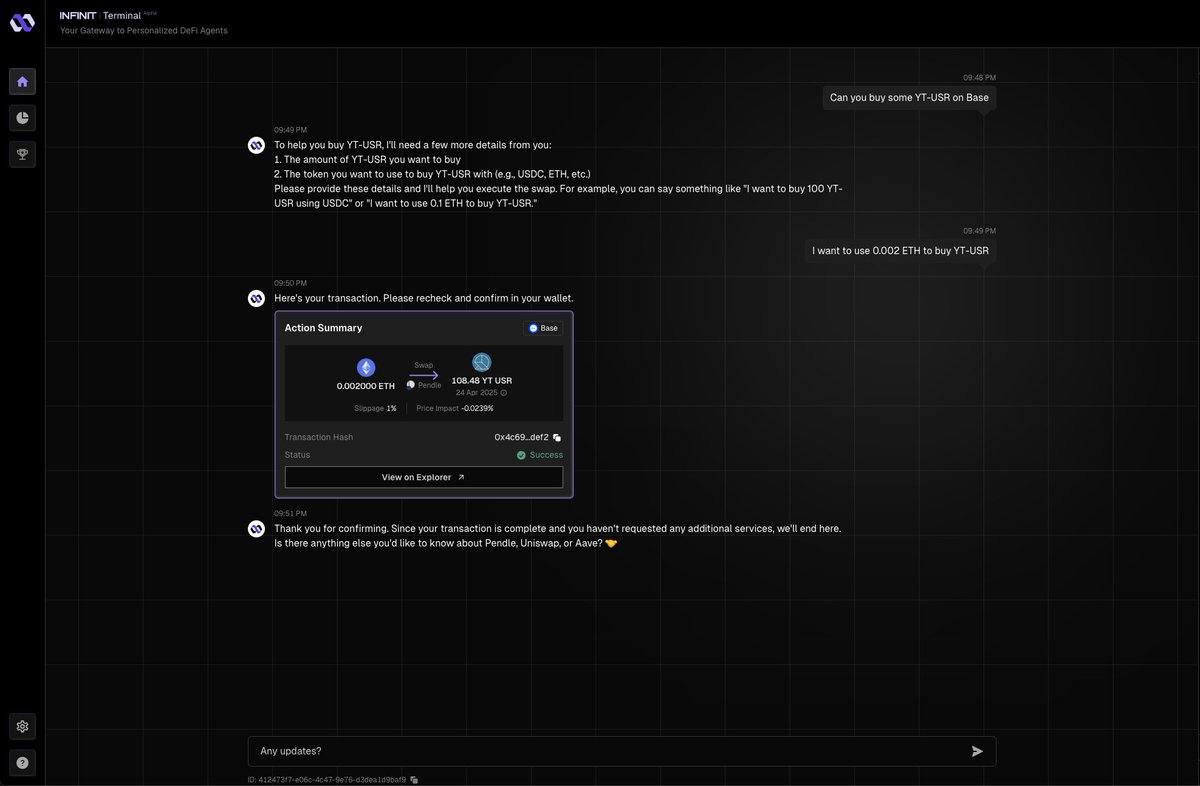
Task: Open the Home sidebar icon
Action: point(22,81)
